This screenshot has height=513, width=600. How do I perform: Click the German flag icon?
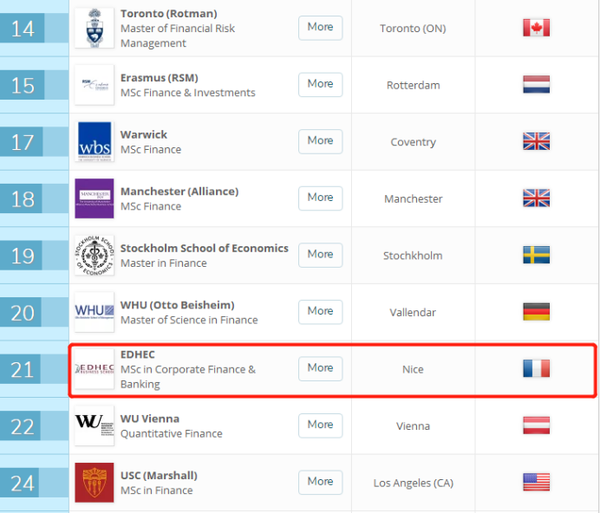536,312
